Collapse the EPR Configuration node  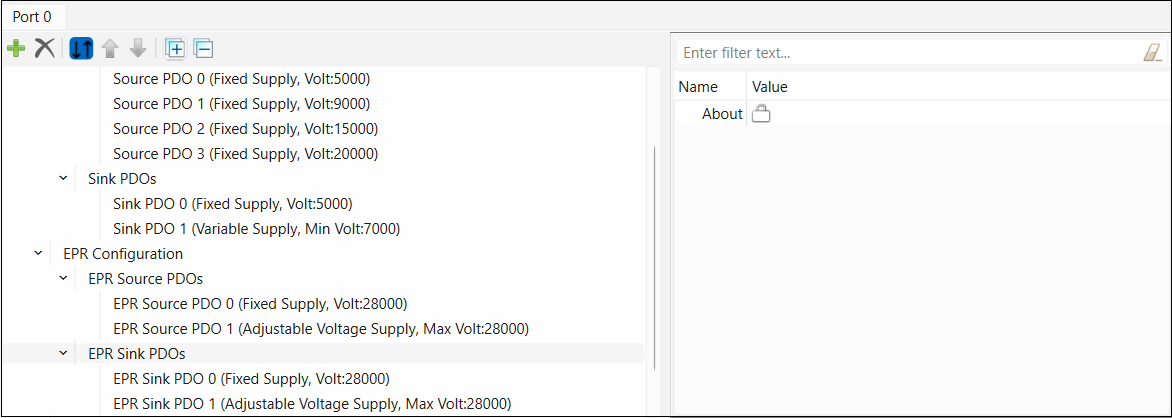coord(38,254)
